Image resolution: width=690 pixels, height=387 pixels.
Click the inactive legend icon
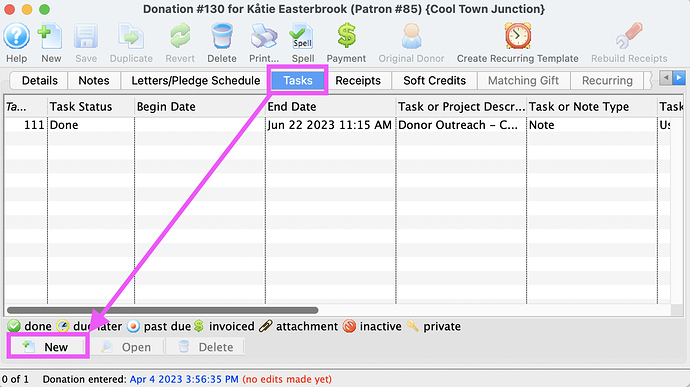[x=349, y=326]
